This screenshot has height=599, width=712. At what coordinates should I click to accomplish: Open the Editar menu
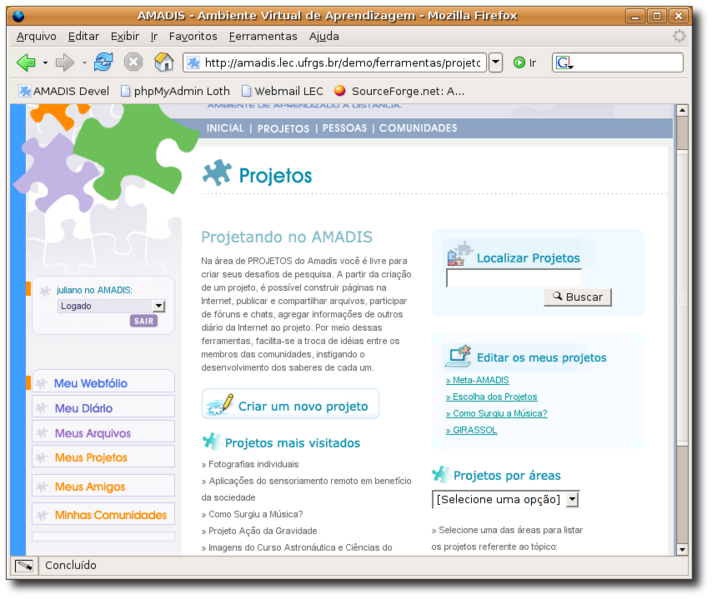[84, 36]
